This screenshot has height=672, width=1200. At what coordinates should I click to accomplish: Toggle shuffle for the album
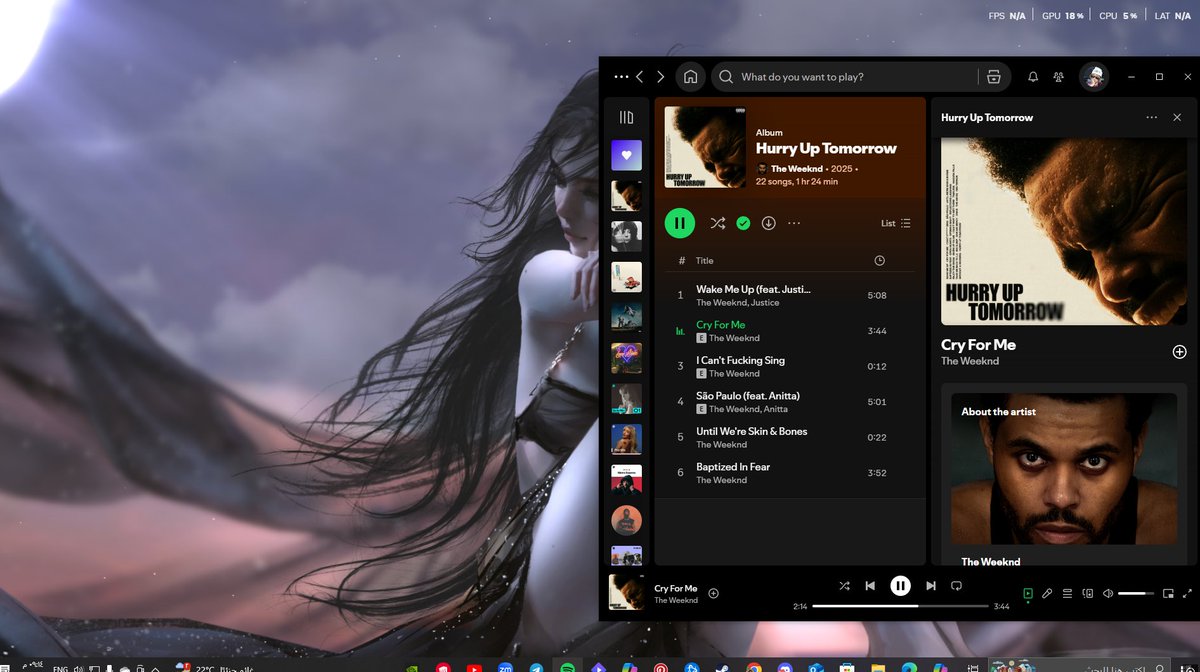tap(718, 223)
